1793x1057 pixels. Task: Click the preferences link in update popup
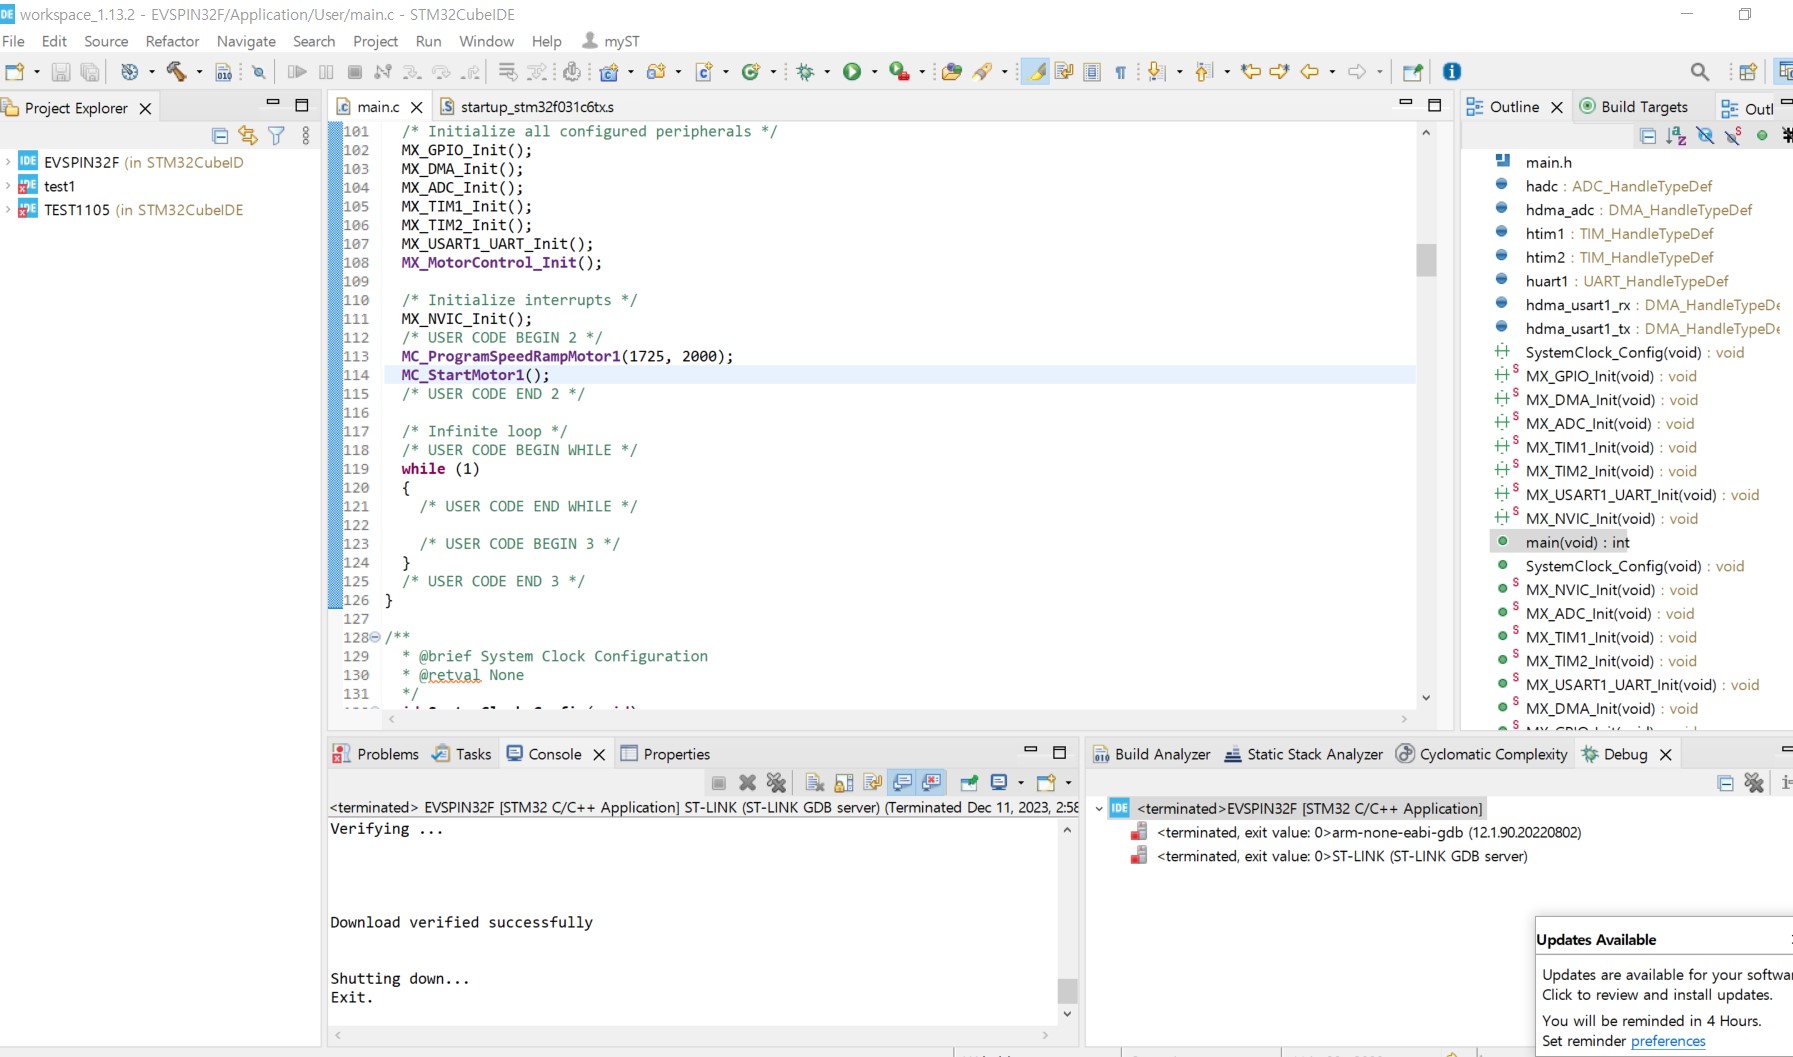[x=1667, y=1041]
